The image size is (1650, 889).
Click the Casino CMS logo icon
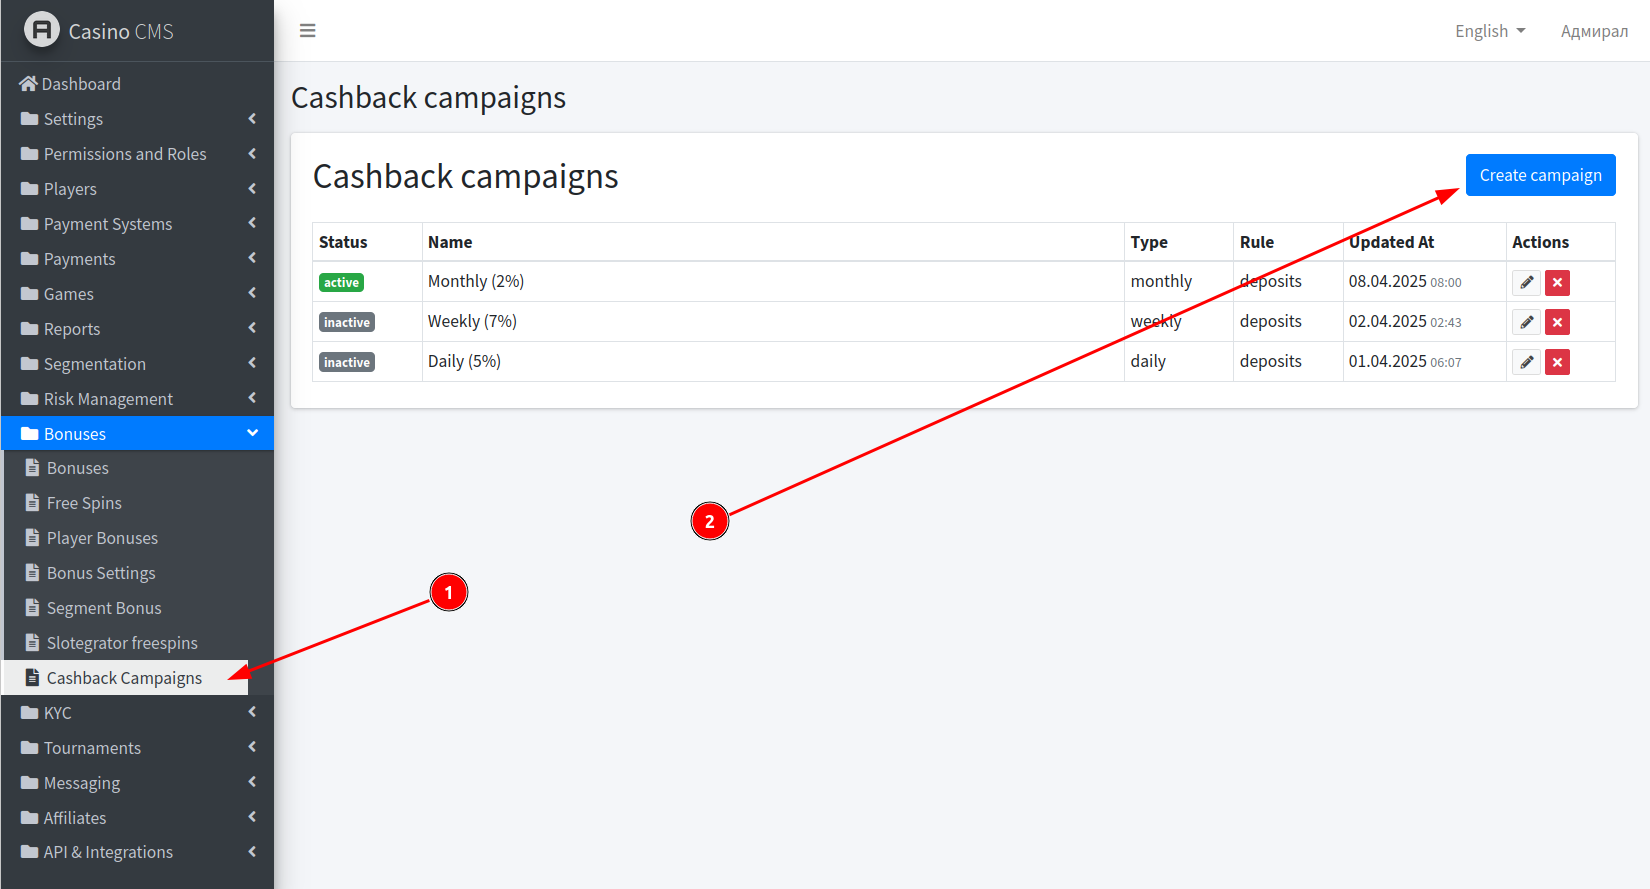pos(41,30)
